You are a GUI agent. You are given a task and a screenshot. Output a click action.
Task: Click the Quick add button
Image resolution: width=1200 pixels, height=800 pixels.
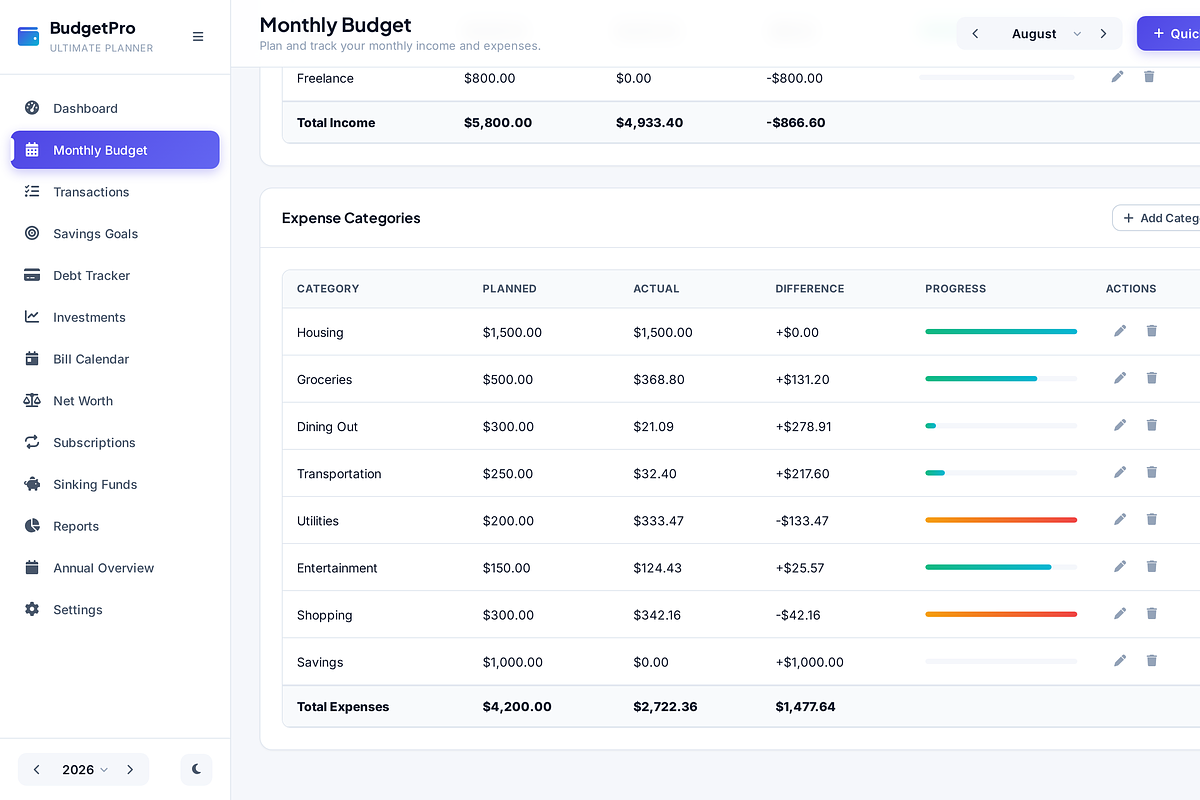(1169, 34)
